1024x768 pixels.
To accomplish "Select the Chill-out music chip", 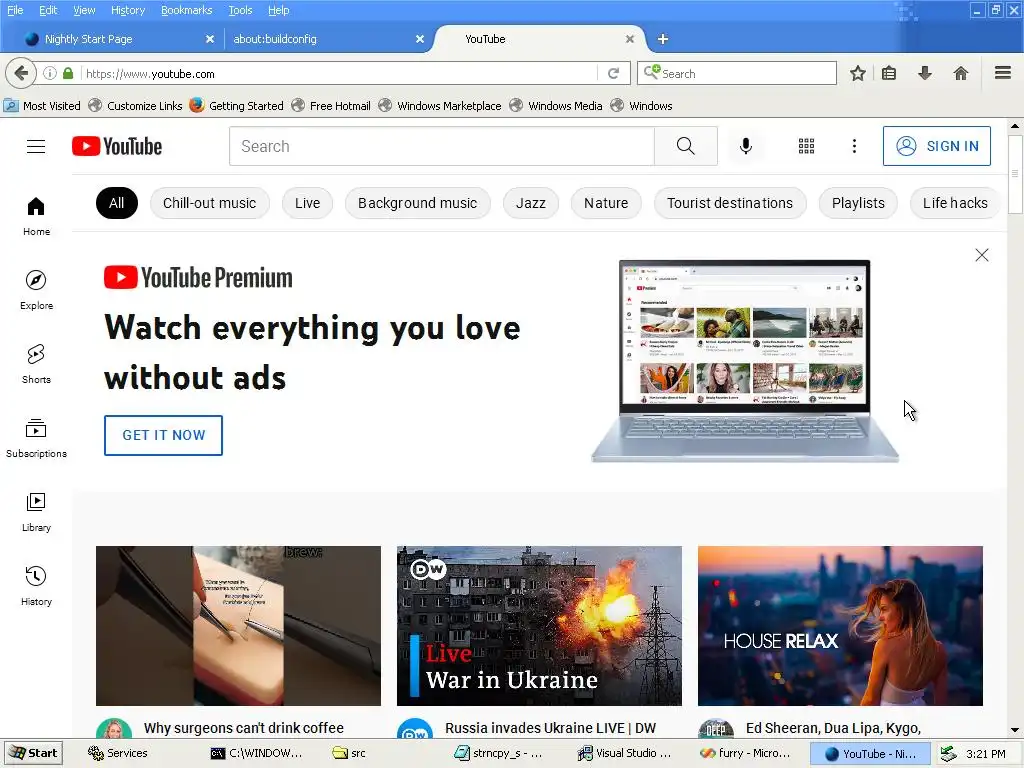I will click(210, 203).
